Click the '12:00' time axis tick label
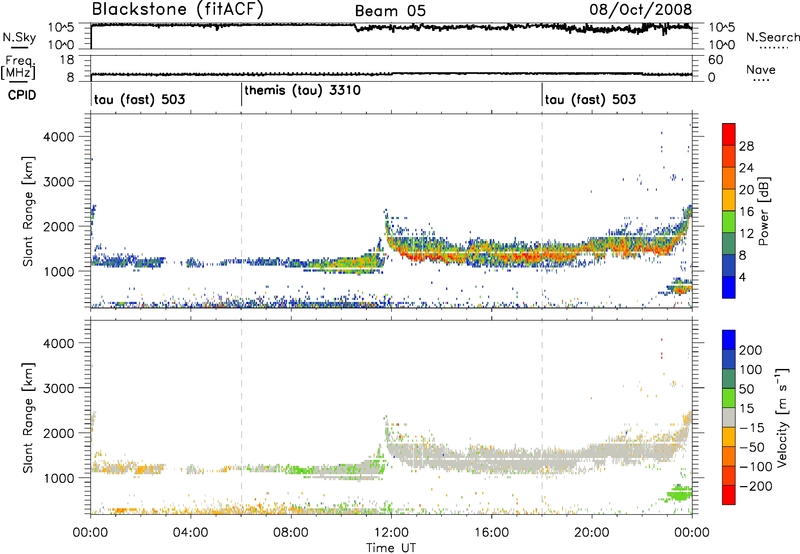The width and height of the screenshot is (800, 554). click(x=391, y=533)
